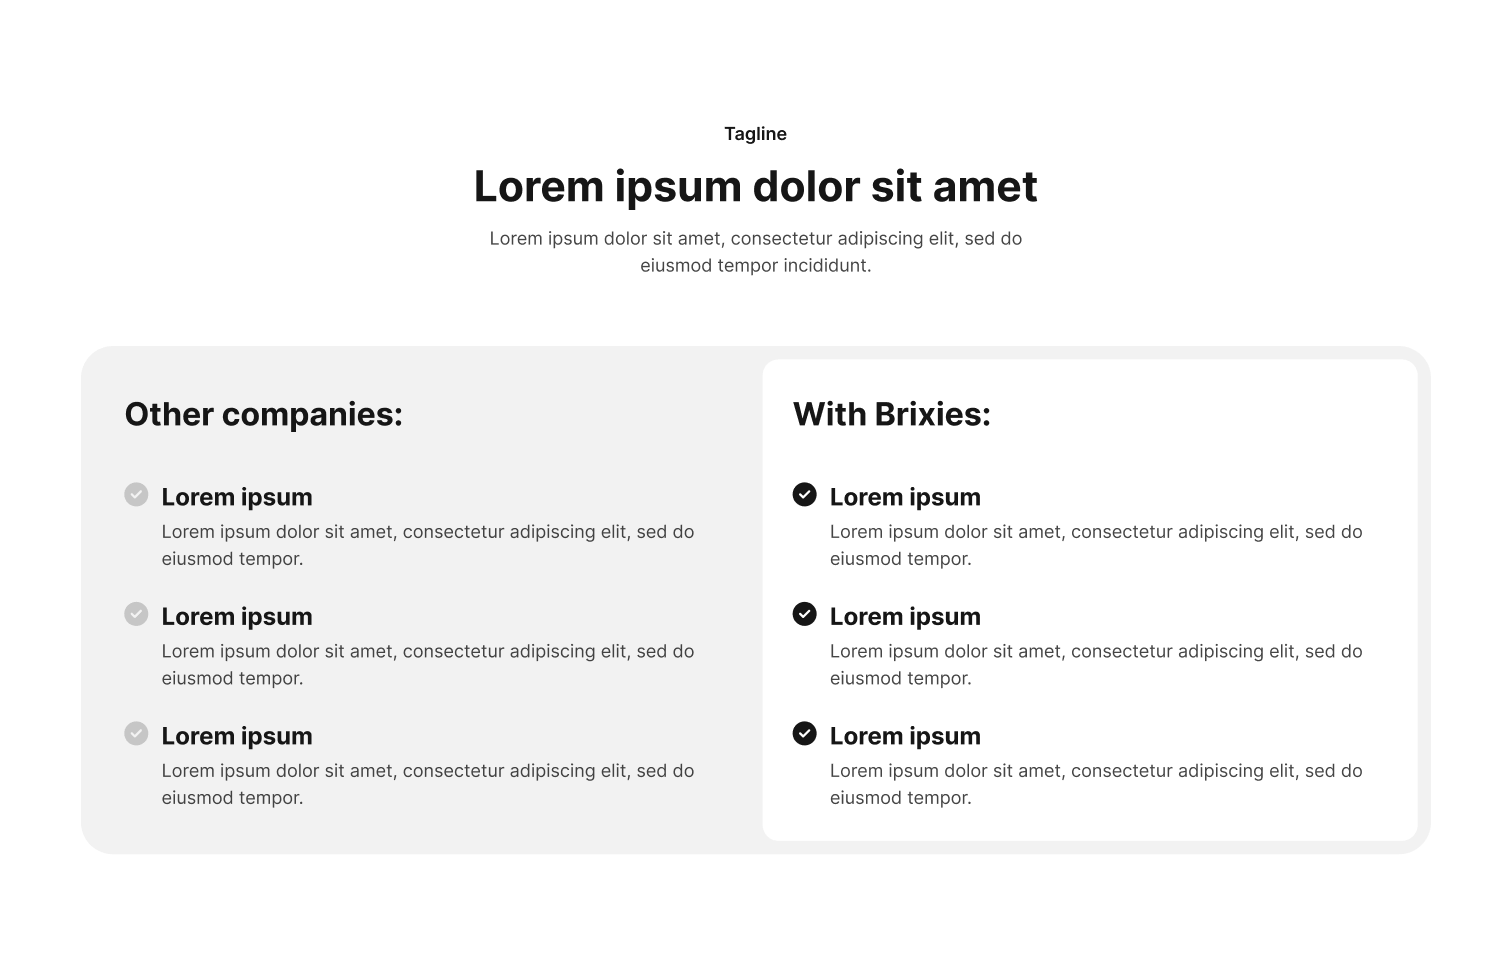Click first Lorem ipsum title under With Brixies
This screenshot has width=1512, height=975.
(x=905, y=497)
